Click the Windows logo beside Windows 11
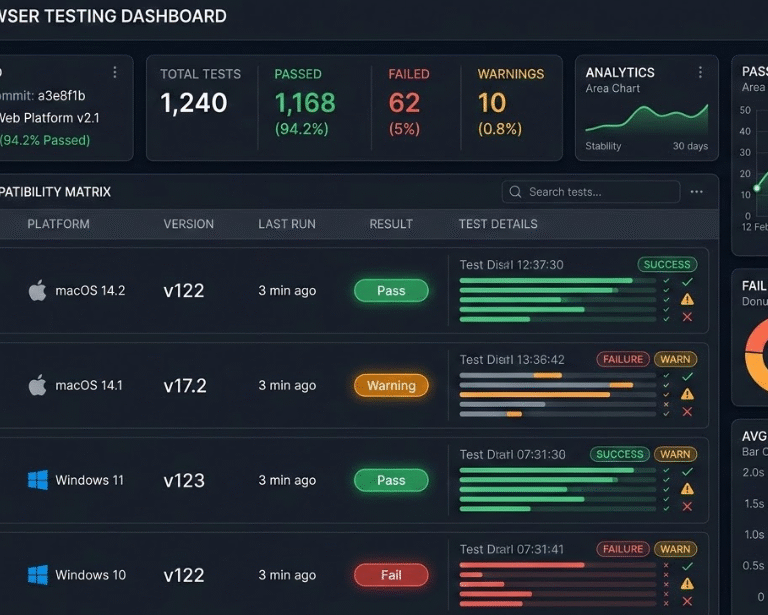This screenshot has height=615, width=768. pyautogui.click(x=37, y=480)
